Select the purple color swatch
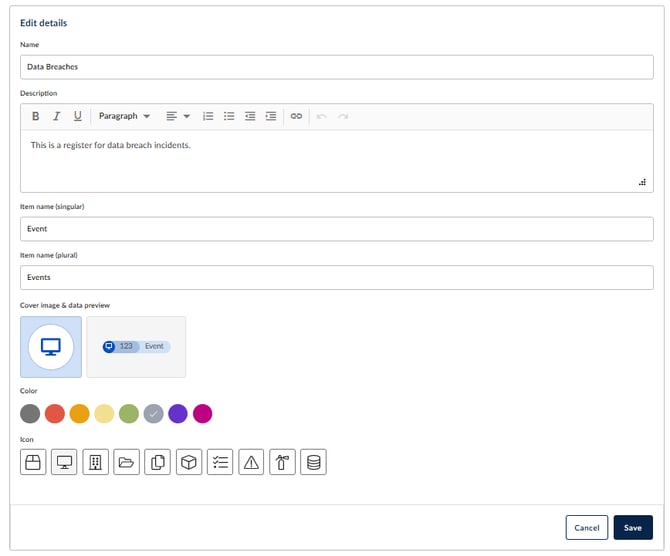Viewport: 670px width, 556px height. coord(178,413)
